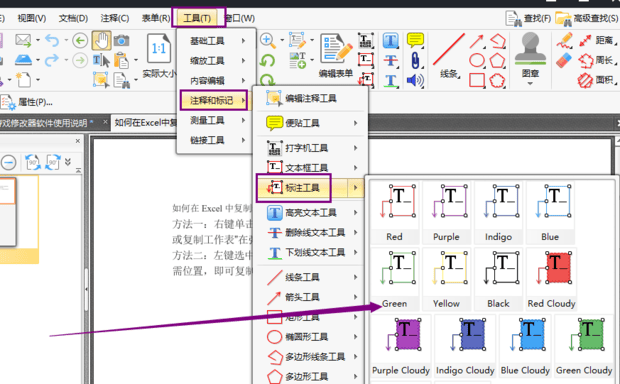This screenshot has width=620, height=384.
Task: Open 属性(P)... properties
Action: point(27,102)
